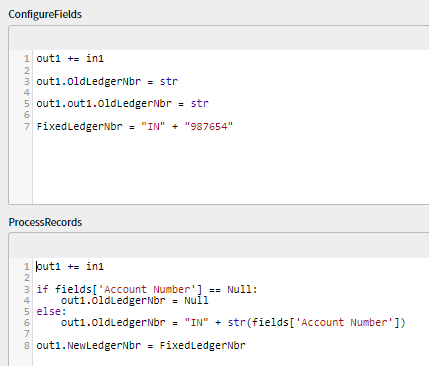Click the ConfigureFields section label

(45, 14)
